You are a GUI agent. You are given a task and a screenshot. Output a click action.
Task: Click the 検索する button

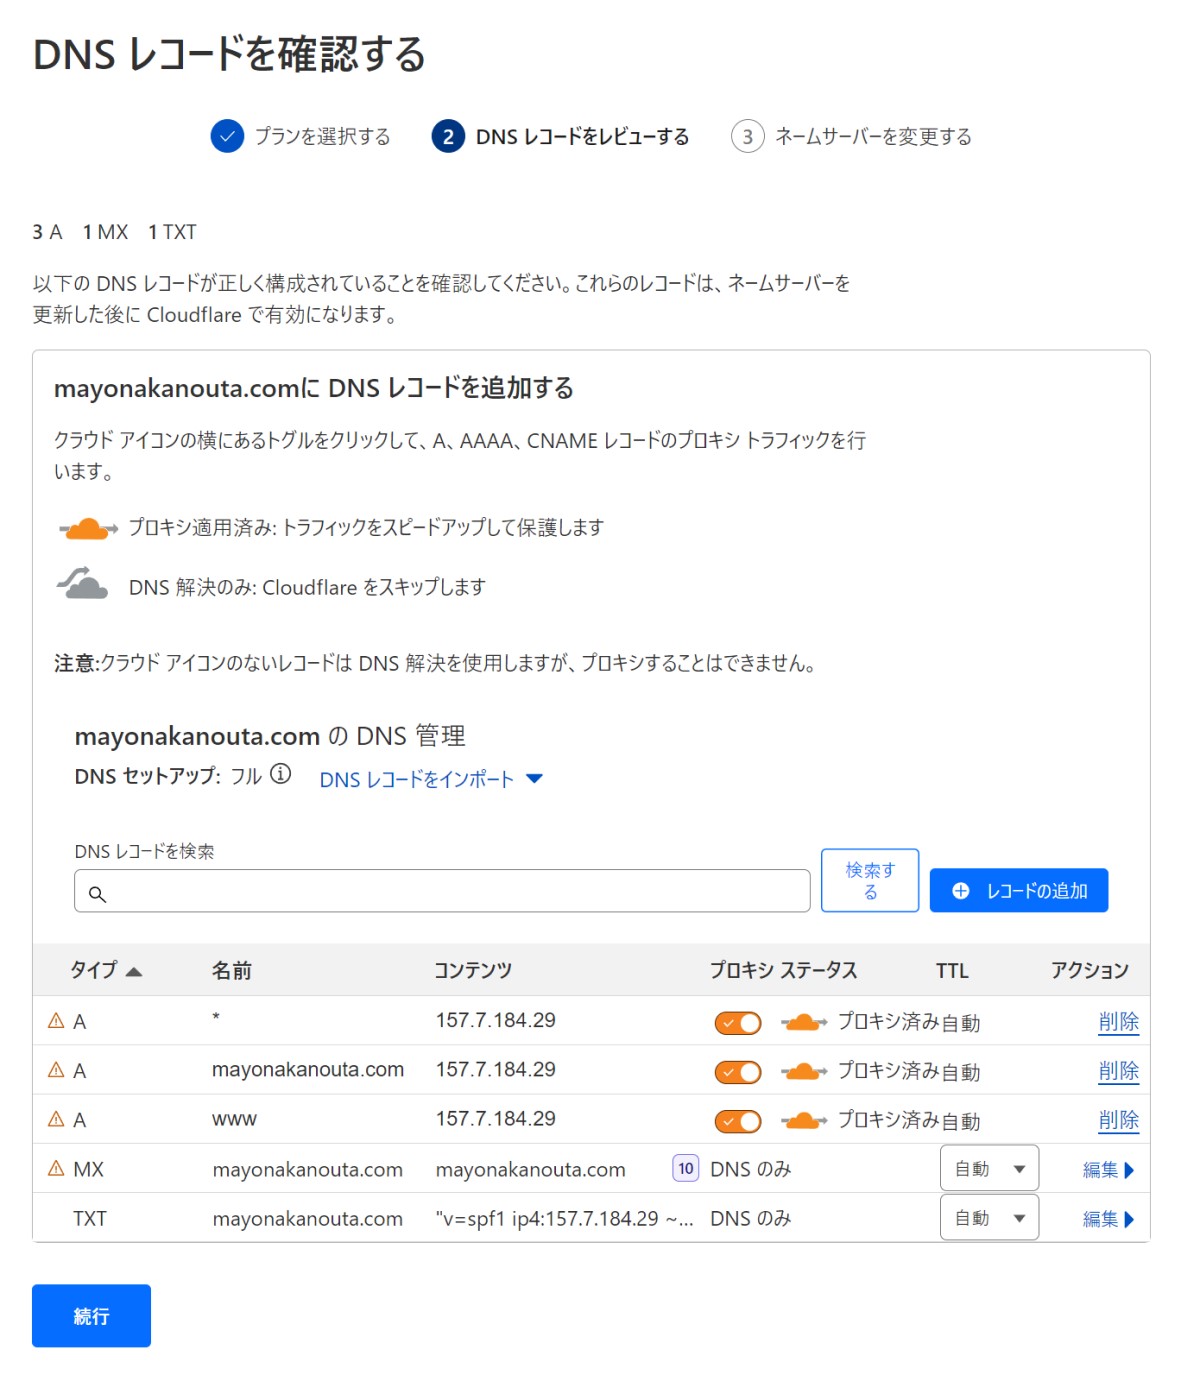(x=870, y=880)
